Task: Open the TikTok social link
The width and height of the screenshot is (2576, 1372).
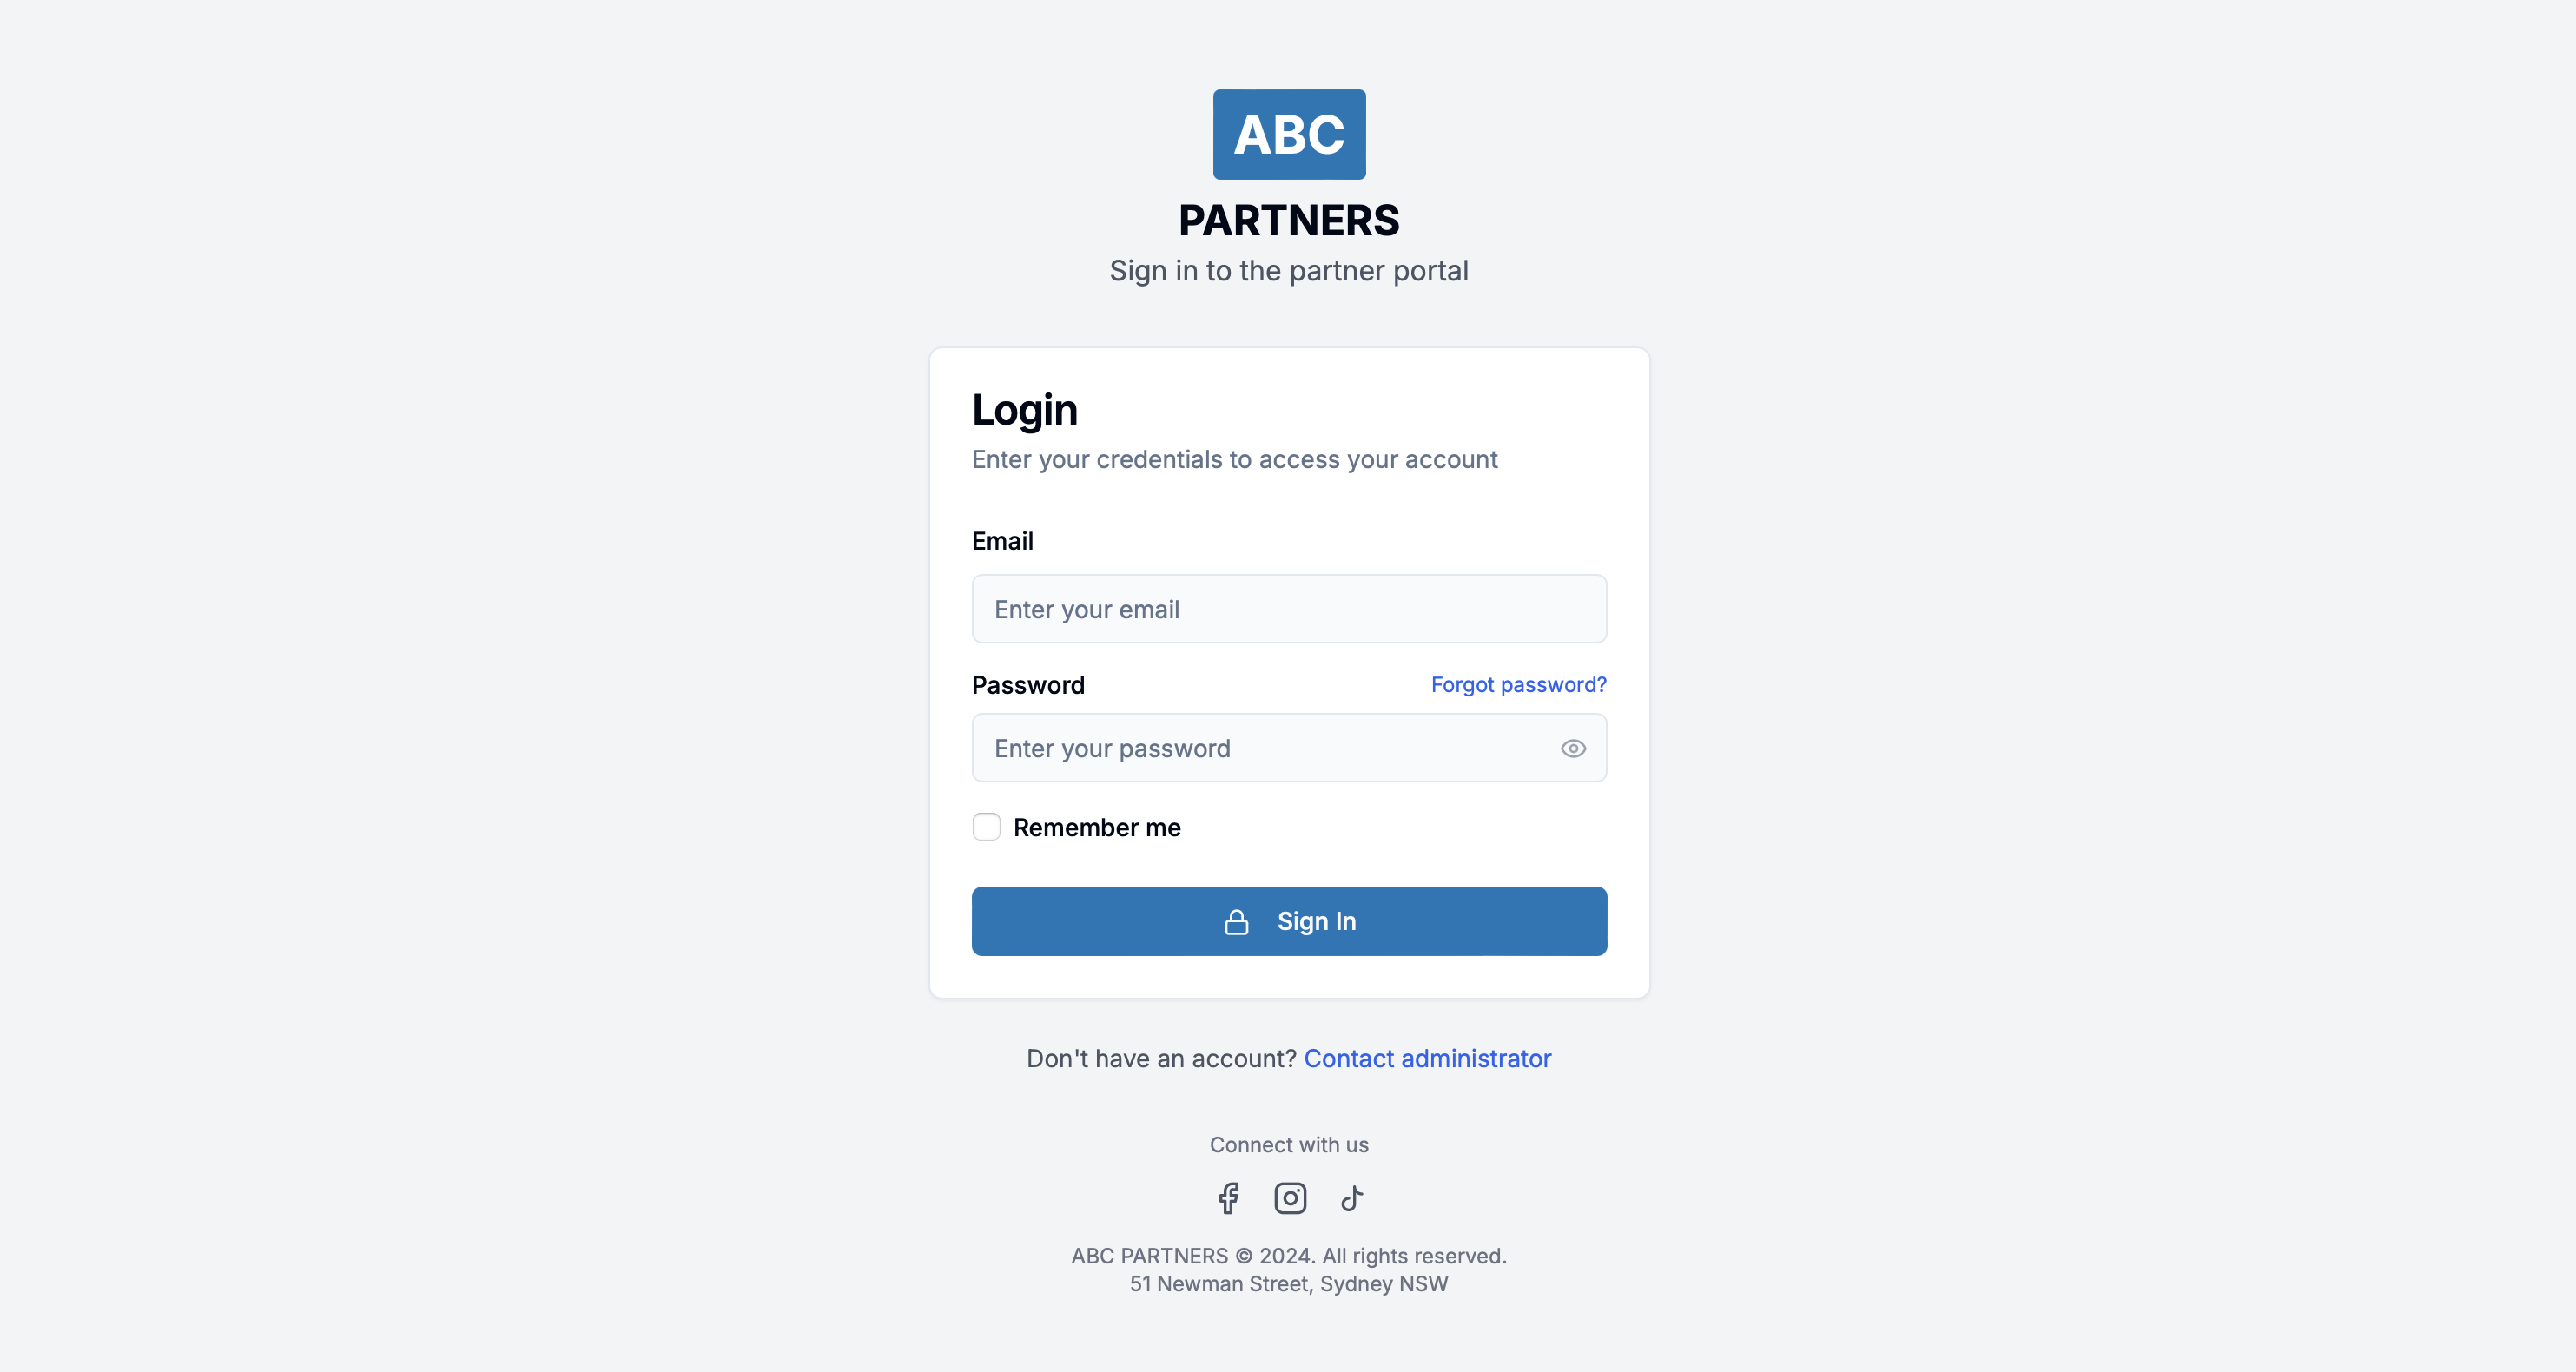Action: (1352, 1198)
